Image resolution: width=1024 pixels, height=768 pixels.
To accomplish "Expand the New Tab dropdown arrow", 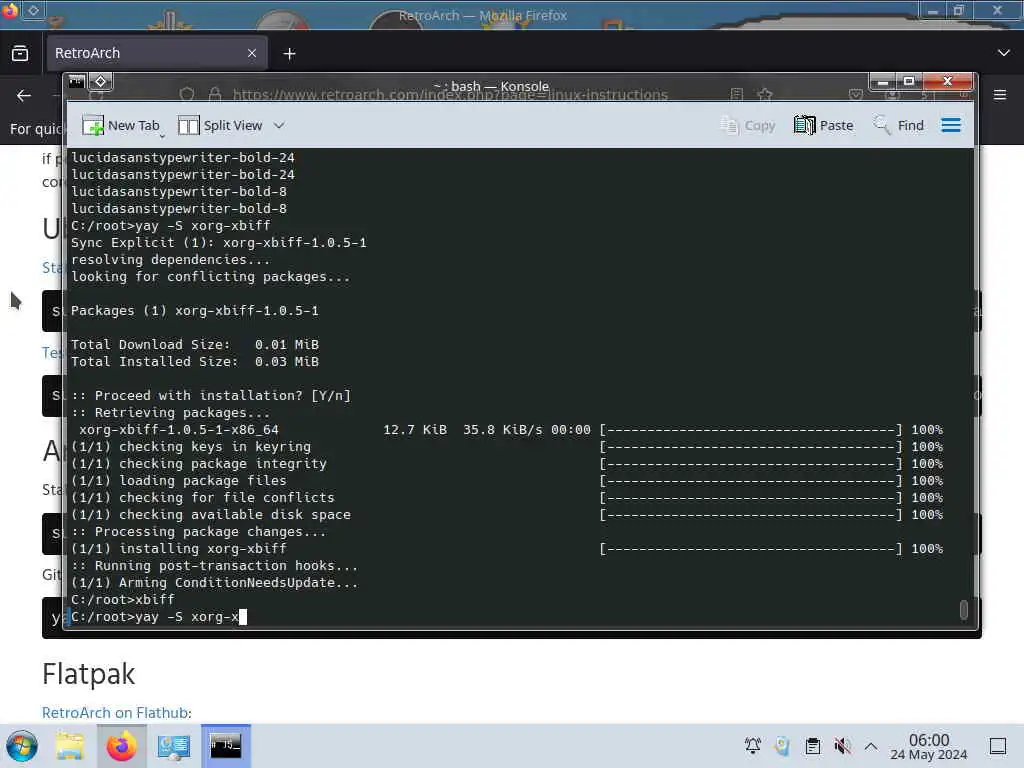I will [162, 135].
